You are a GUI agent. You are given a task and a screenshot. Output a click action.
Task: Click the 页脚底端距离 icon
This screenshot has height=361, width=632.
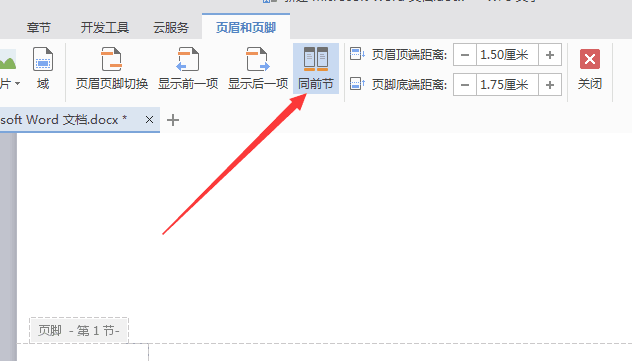(x=357, y=84)
